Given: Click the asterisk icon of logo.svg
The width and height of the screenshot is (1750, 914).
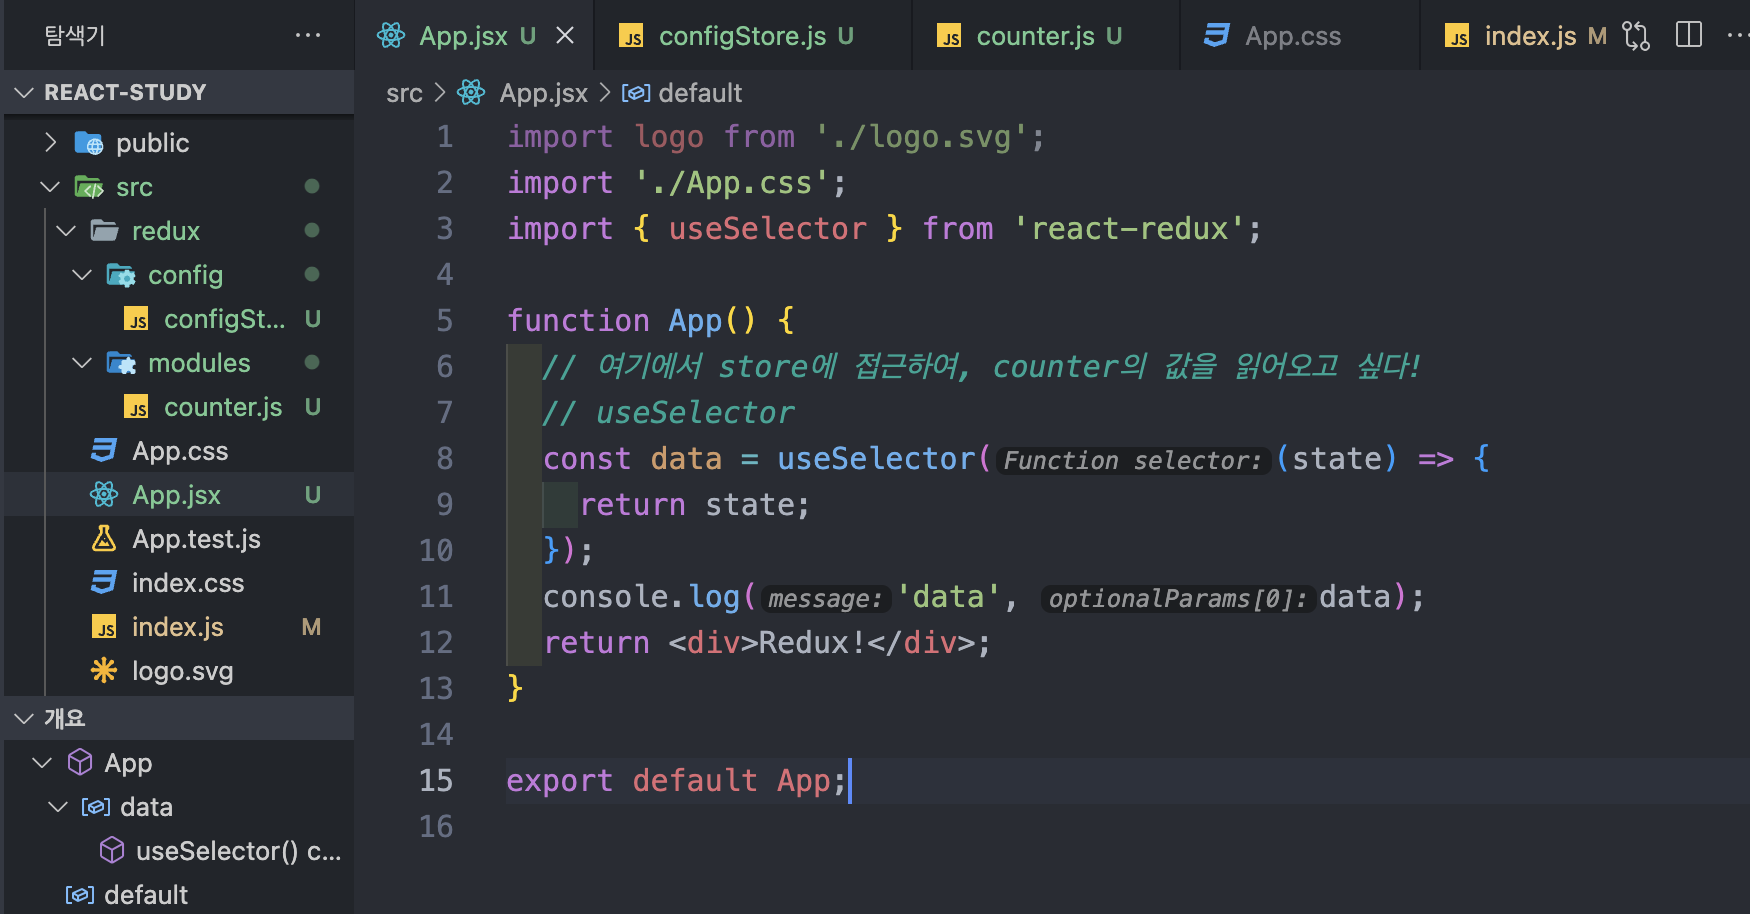Looking at the screenshot, I should point(104,670).
